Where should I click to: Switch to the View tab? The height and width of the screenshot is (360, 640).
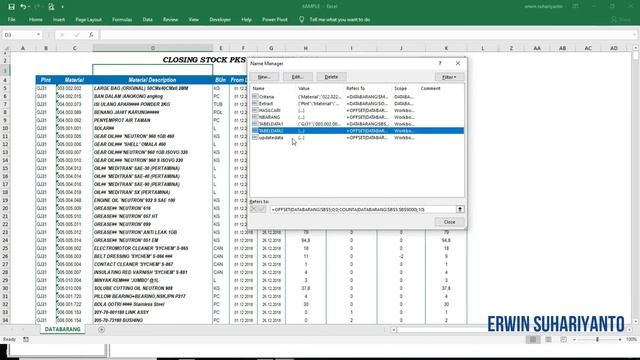(193, 20)
